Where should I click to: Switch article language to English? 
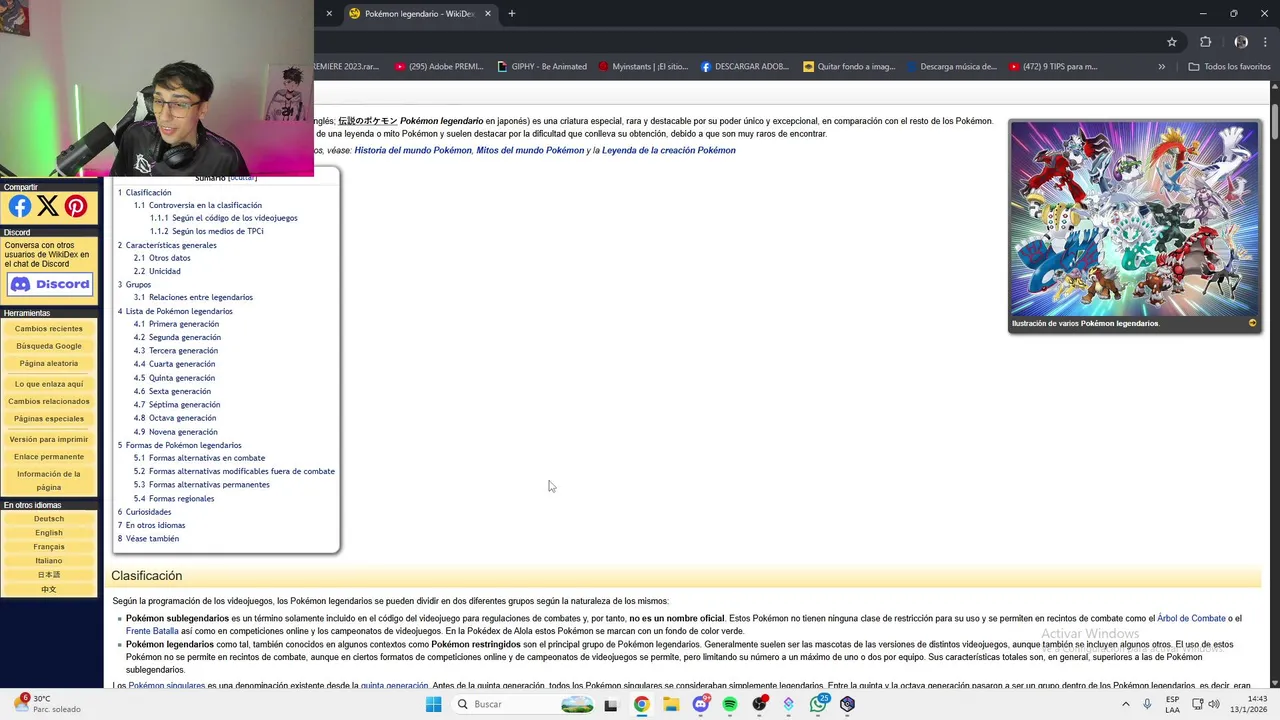(49, 533)
